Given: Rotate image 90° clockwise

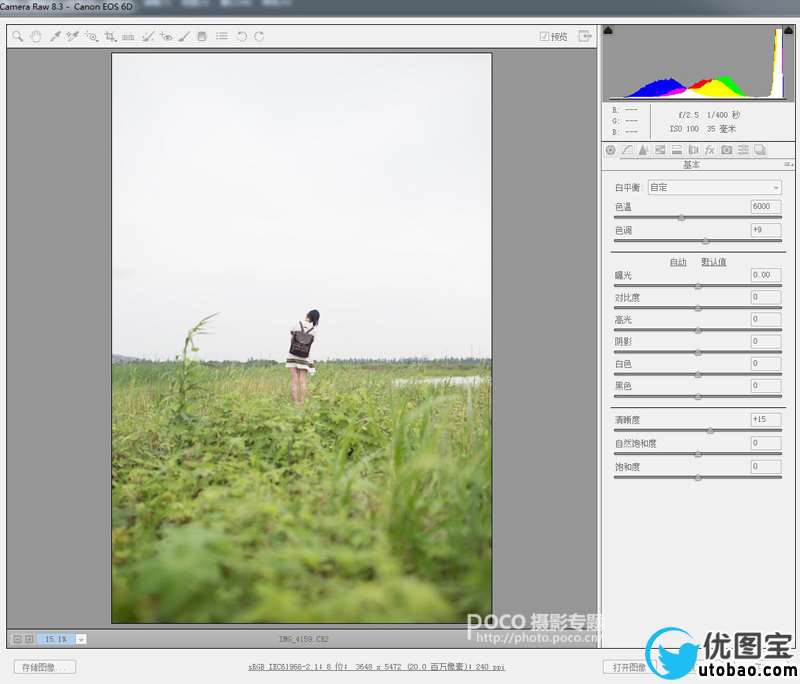Looking at the screenshot, I should click(x=259, y=36).
